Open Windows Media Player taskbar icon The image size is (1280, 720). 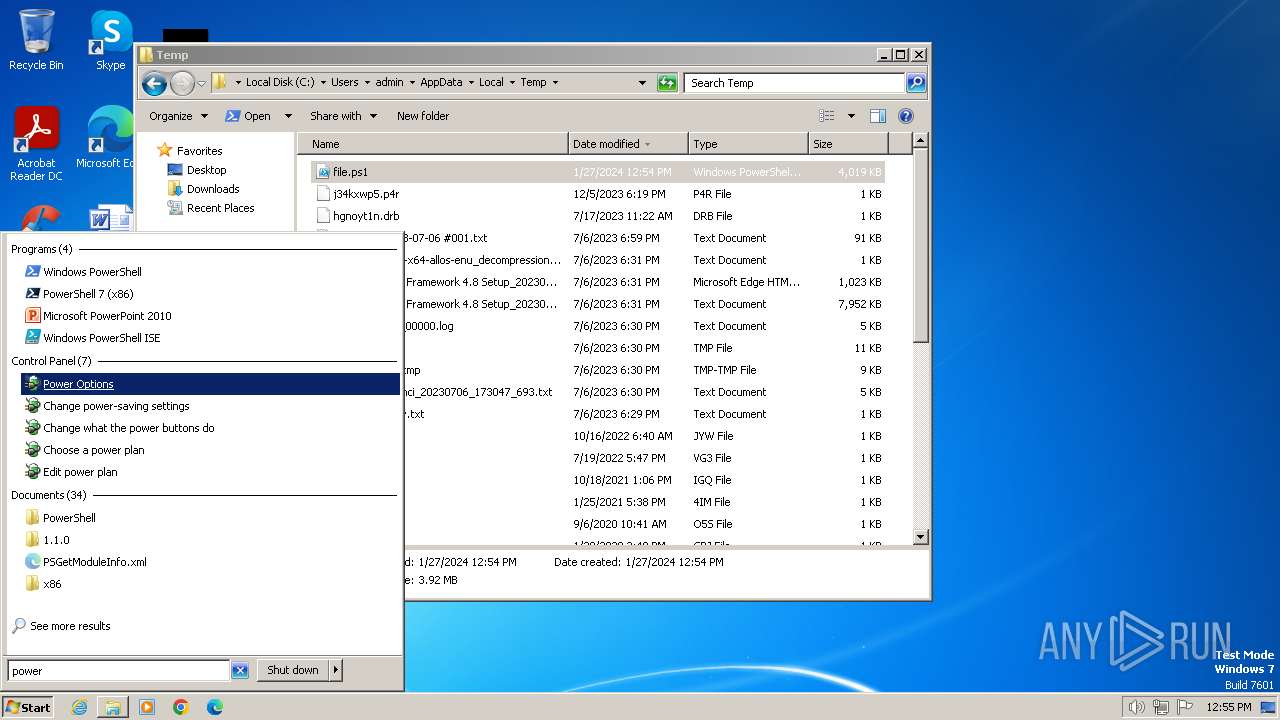coord(147,707)
